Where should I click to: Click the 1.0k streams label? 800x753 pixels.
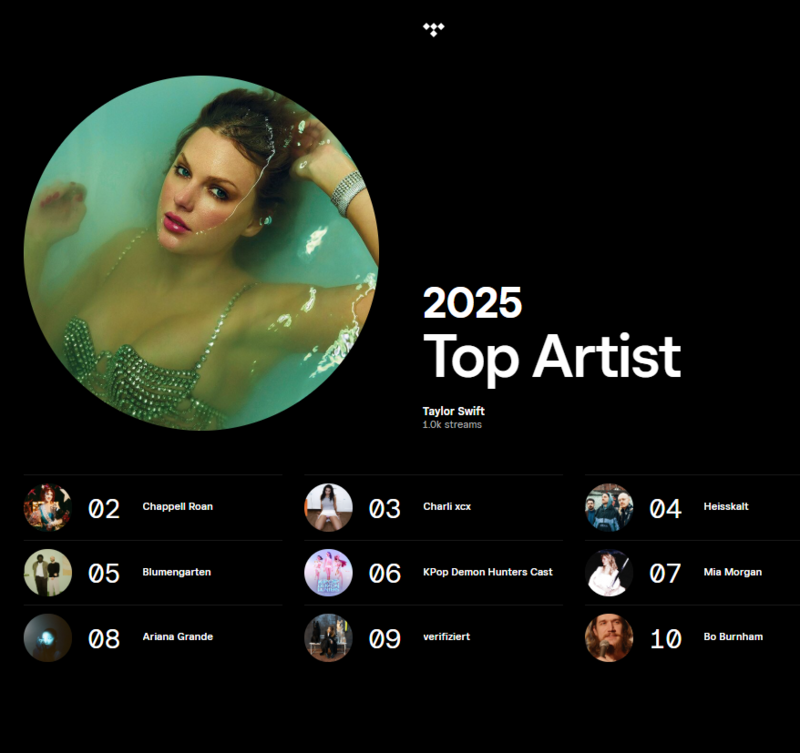pyautogui.click(x=451, y=424)
